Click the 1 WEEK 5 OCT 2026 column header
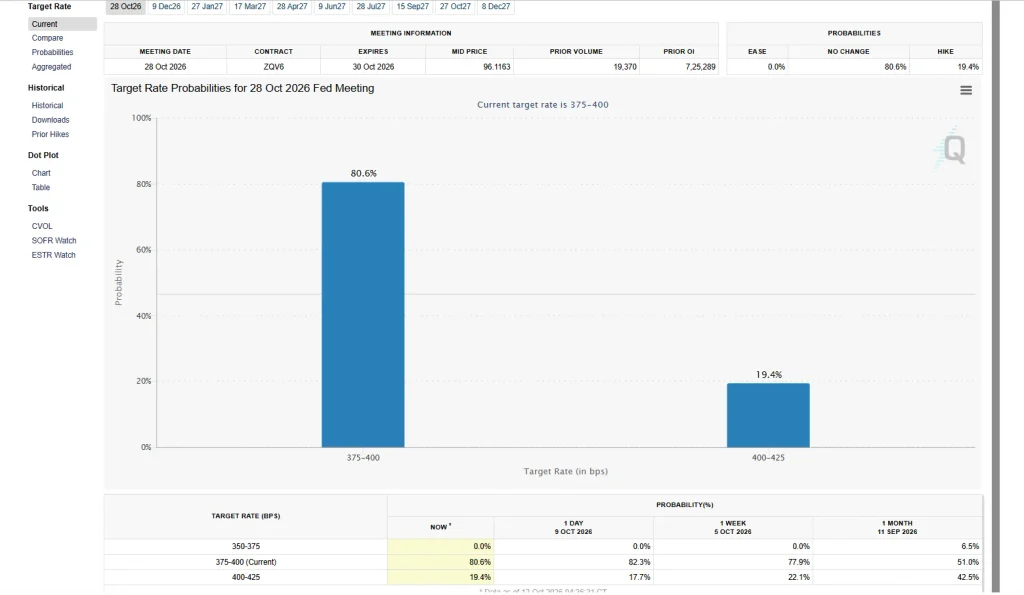 pos(733,528)
